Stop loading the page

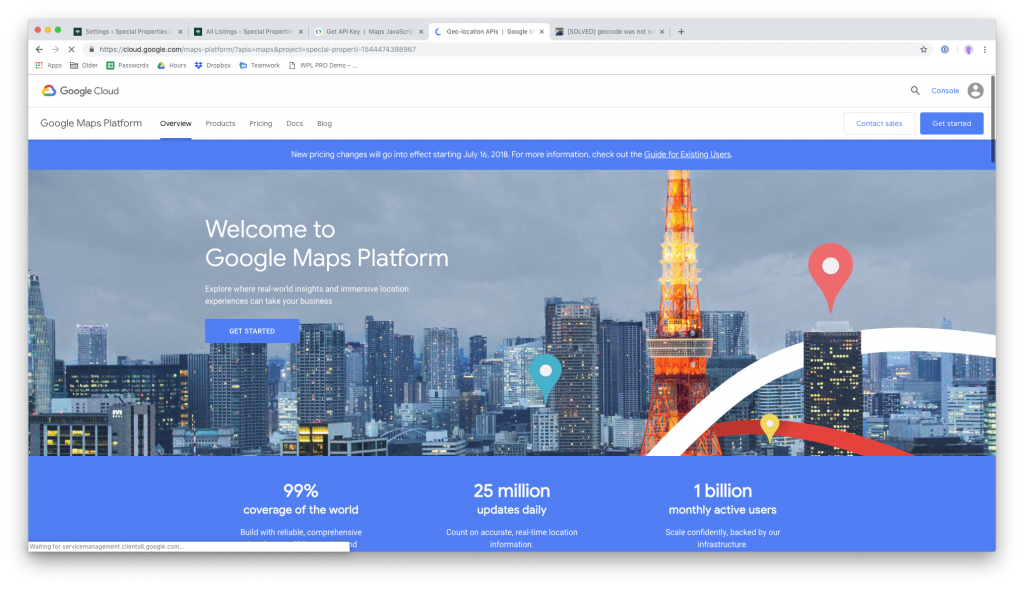point(72,50)
